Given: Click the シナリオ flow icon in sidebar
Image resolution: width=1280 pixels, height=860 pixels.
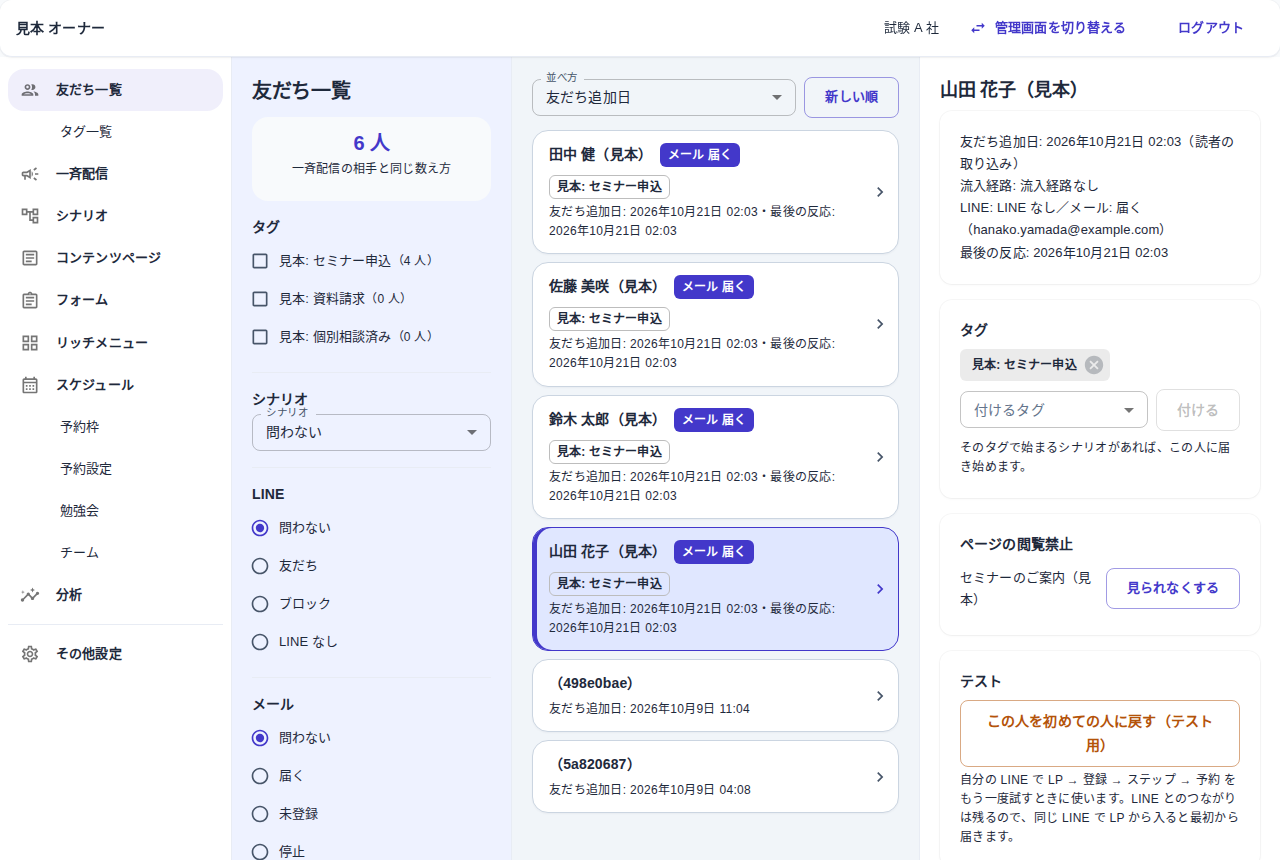Looking at the screenshot, I should tap(30, 216).
